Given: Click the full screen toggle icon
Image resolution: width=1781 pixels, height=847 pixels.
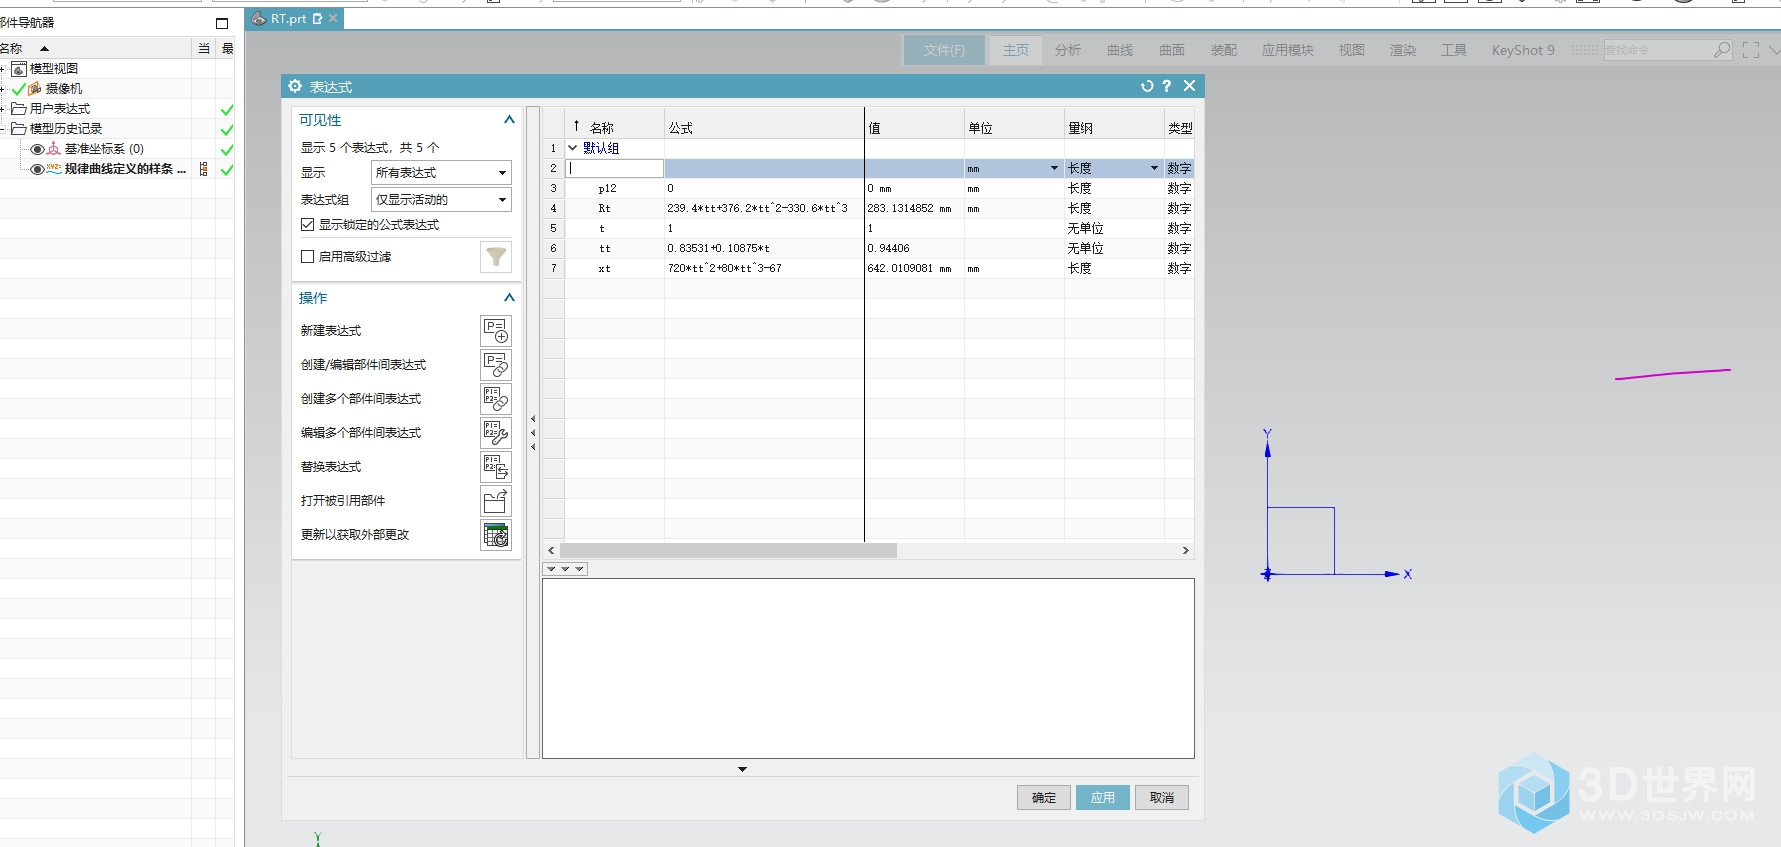Looking at the screenshot, I should click(x=1750, y=49).
